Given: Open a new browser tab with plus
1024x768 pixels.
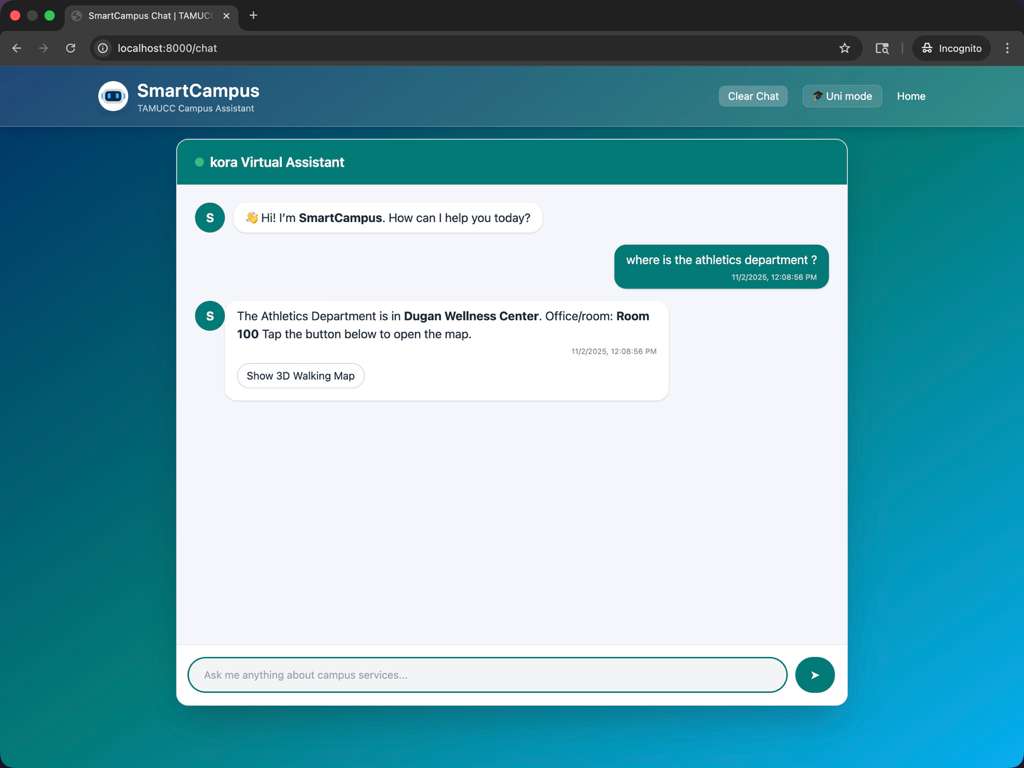Looking at the screenshot, I should [253, 15].
